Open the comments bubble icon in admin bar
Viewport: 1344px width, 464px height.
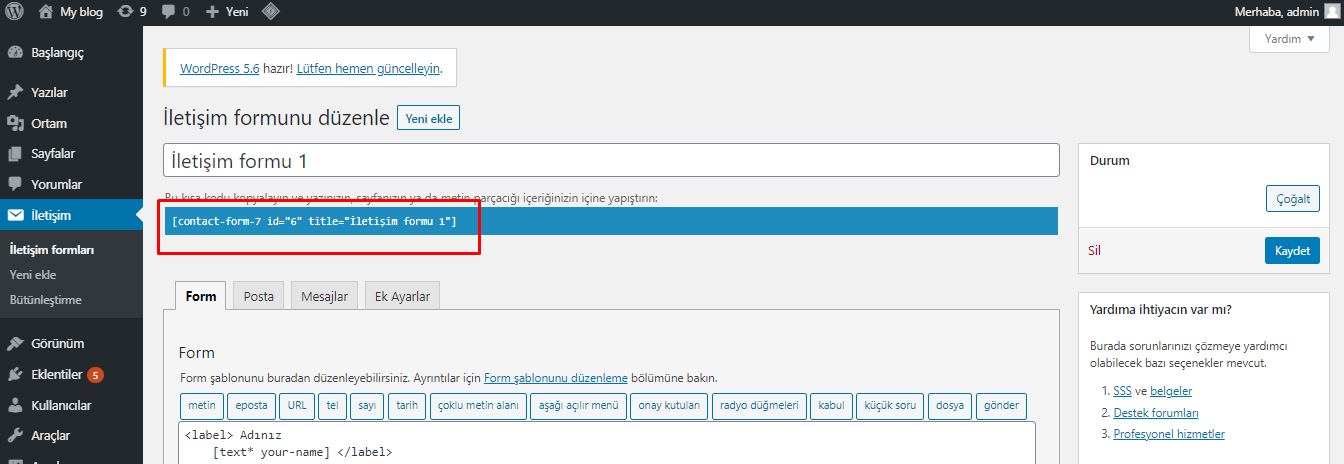[169, 13]
